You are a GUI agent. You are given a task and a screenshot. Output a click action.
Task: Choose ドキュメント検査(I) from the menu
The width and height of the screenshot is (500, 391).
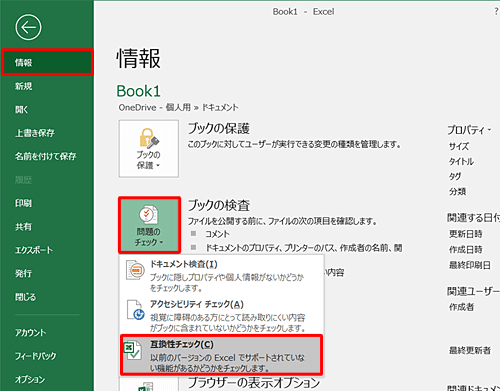pos(222,275)
